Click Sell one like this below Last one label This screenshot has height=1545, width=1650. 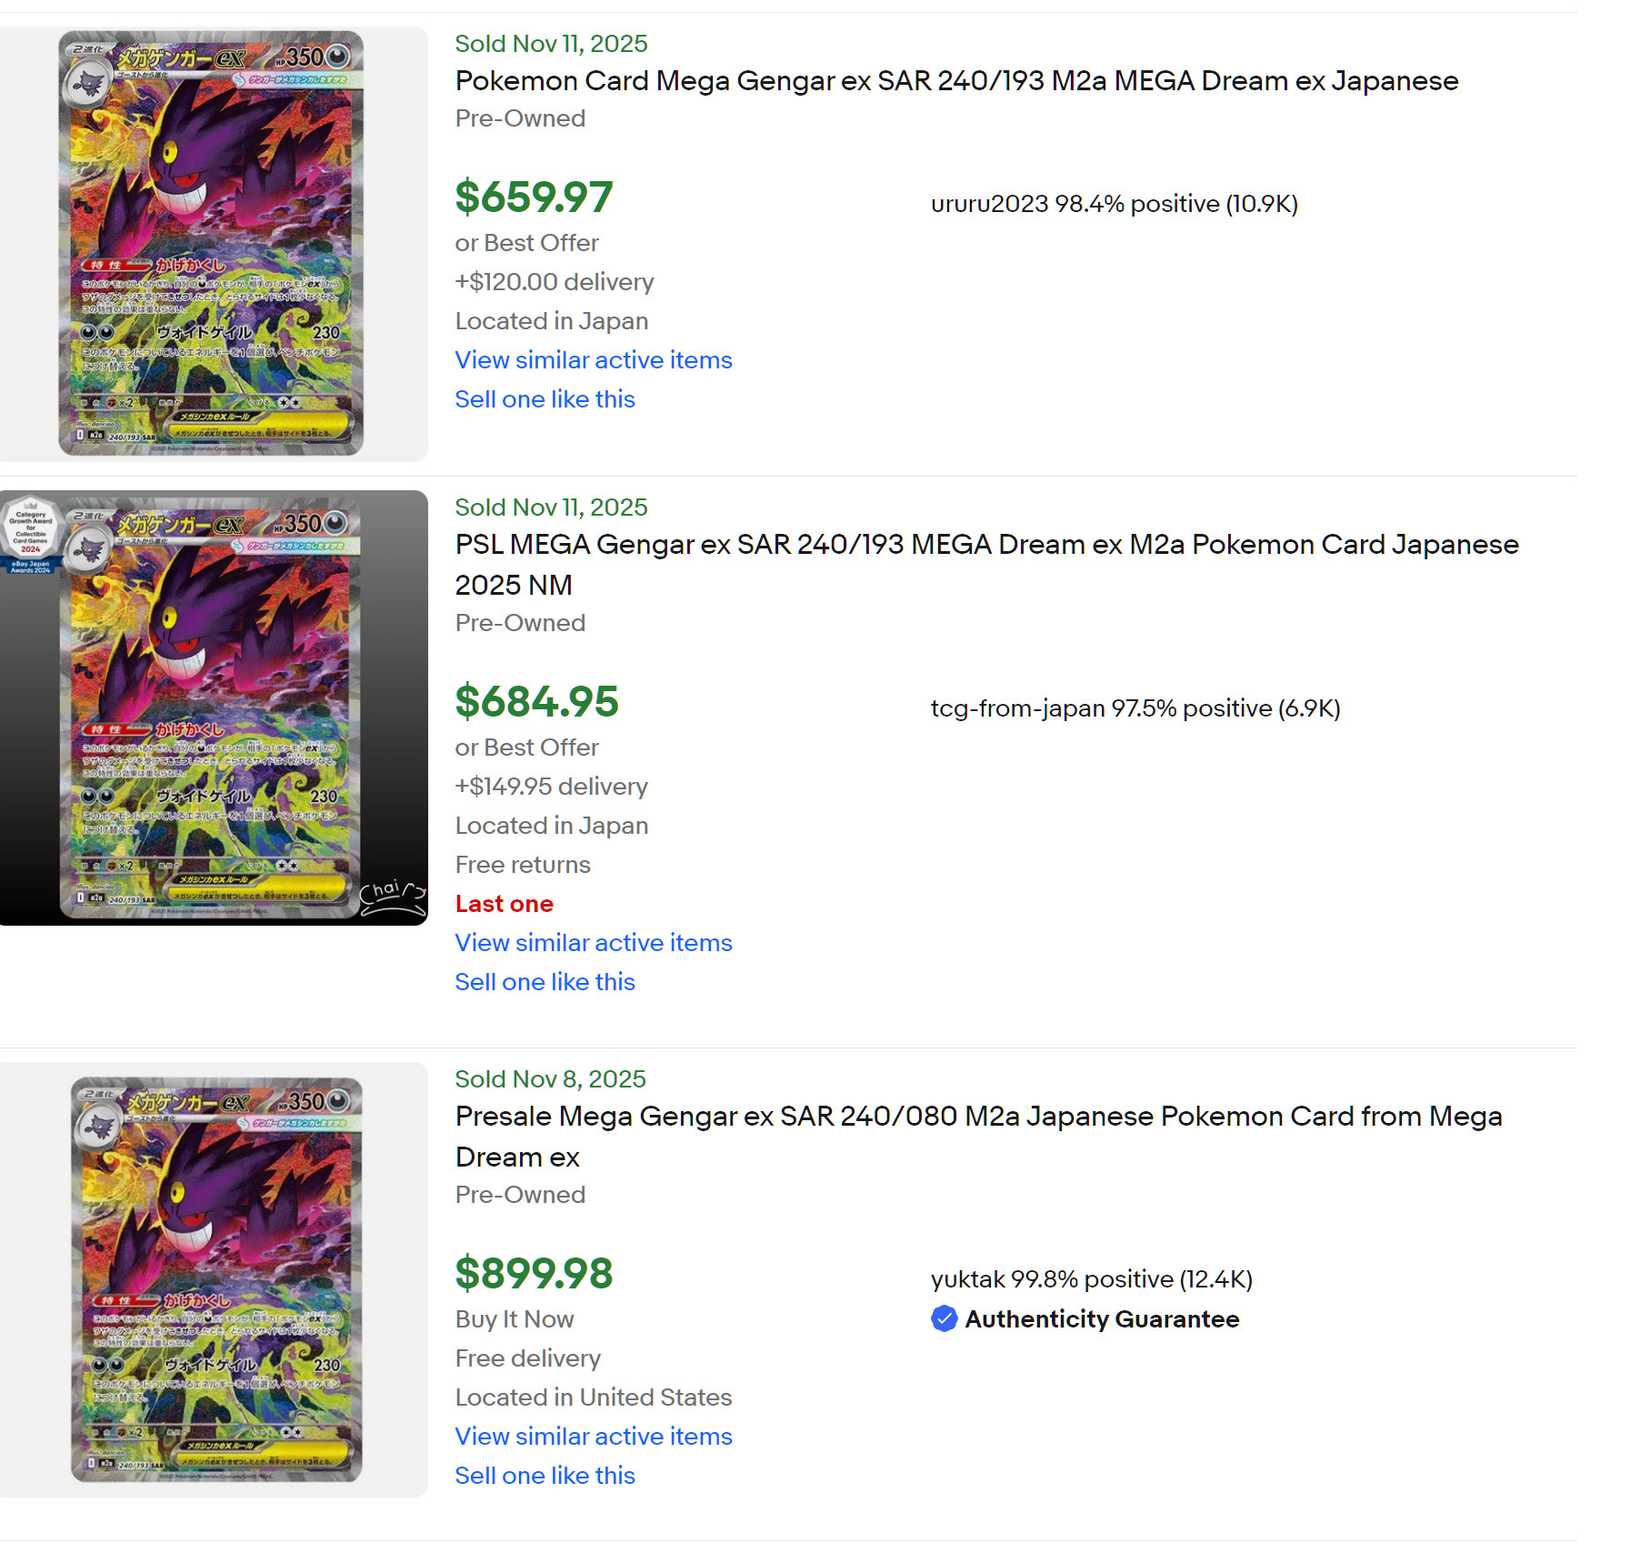pyautogui.click(x=544, y=982)
